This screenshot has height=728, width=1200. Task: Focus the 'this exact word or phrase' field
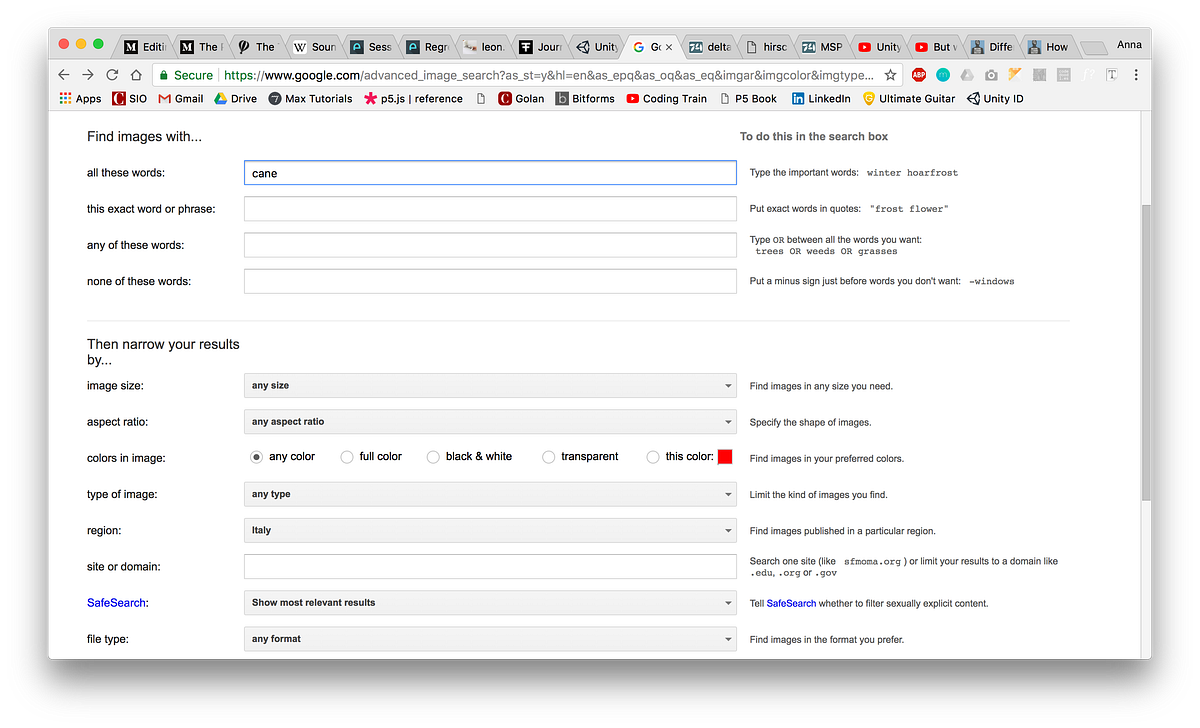click(x=490, y=209)
